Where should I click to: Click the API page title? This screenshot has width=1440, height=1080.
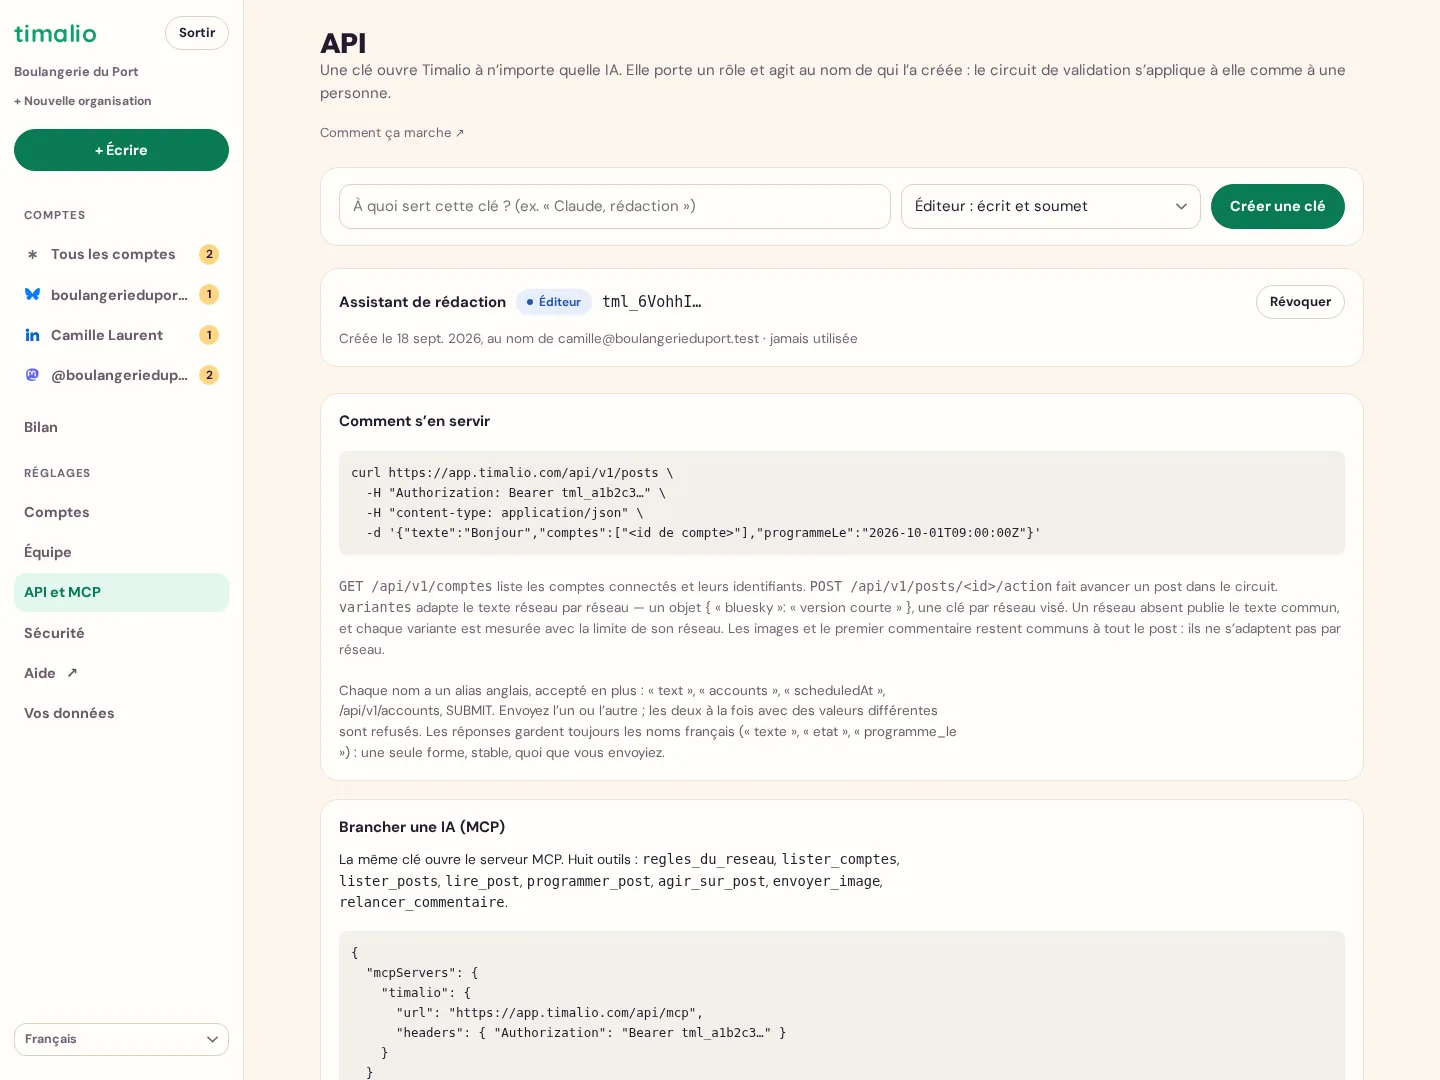point(343,43)
